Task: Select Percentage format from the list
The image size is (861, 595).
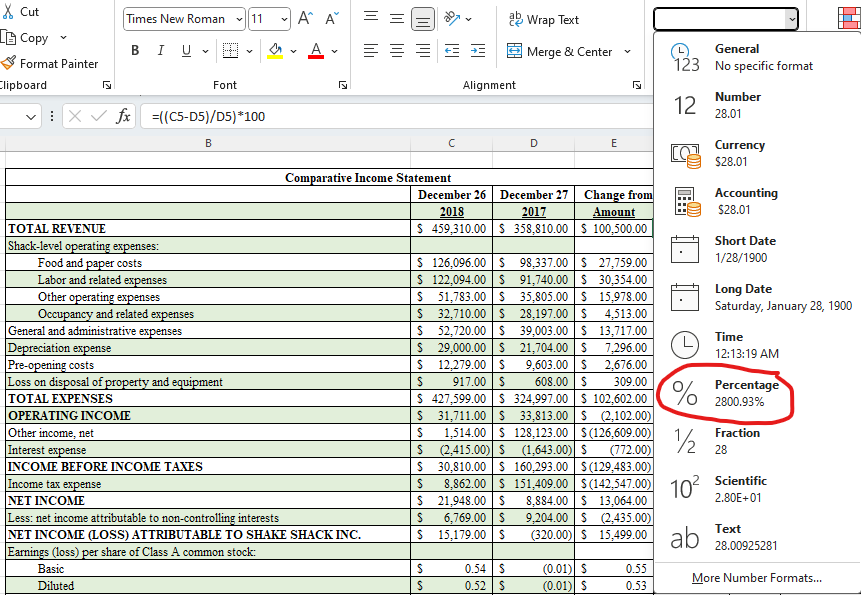Action: coord(745,393)
